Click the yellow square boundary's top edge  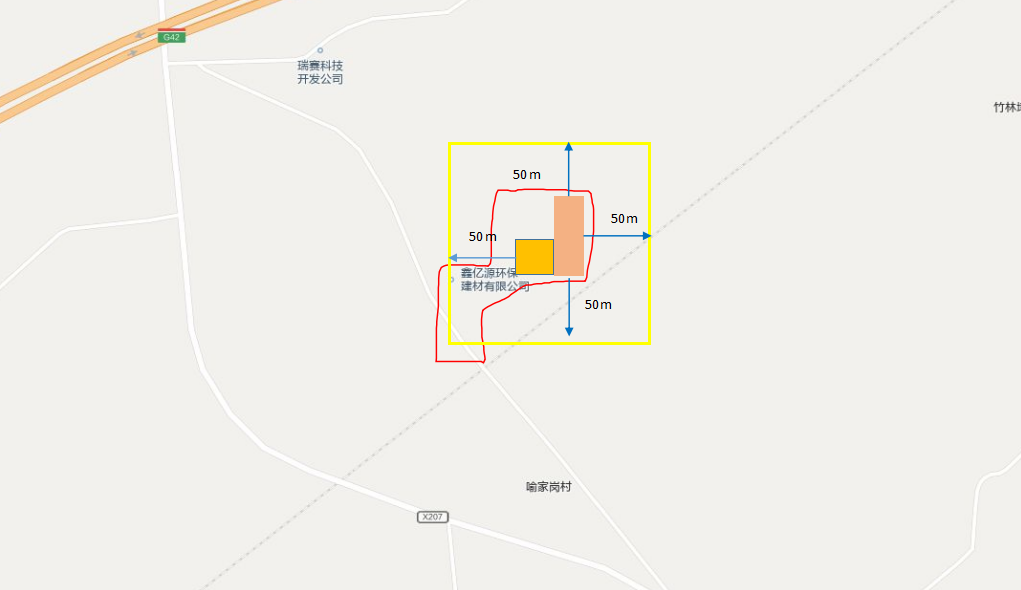coord(549,143)
